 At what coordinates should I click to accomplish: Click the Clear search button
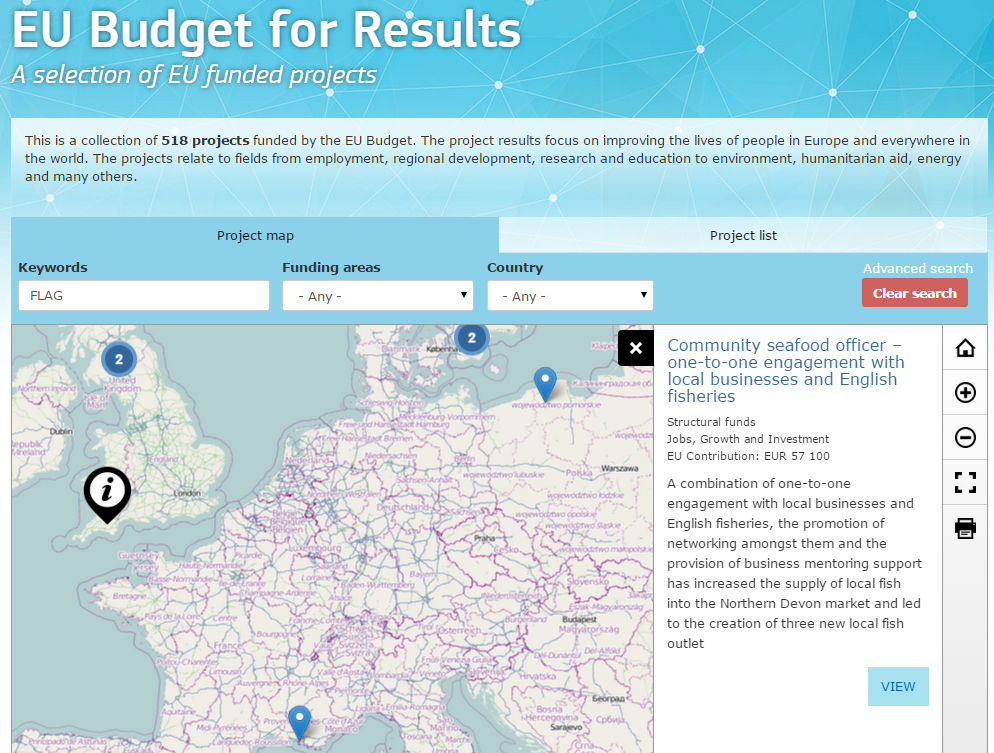pos(914,293)
